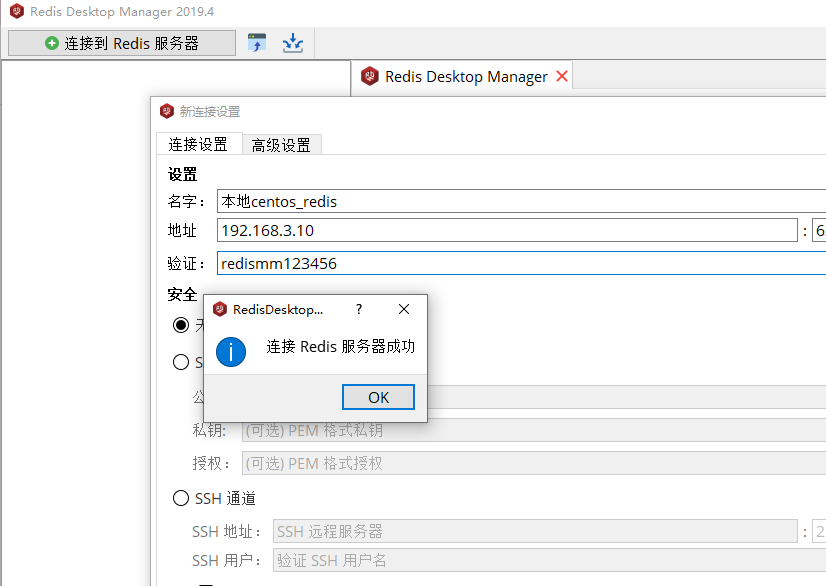This screenshot has width=826, height=586.
Task: Click the Redis port number field
Action: (819, 230)
